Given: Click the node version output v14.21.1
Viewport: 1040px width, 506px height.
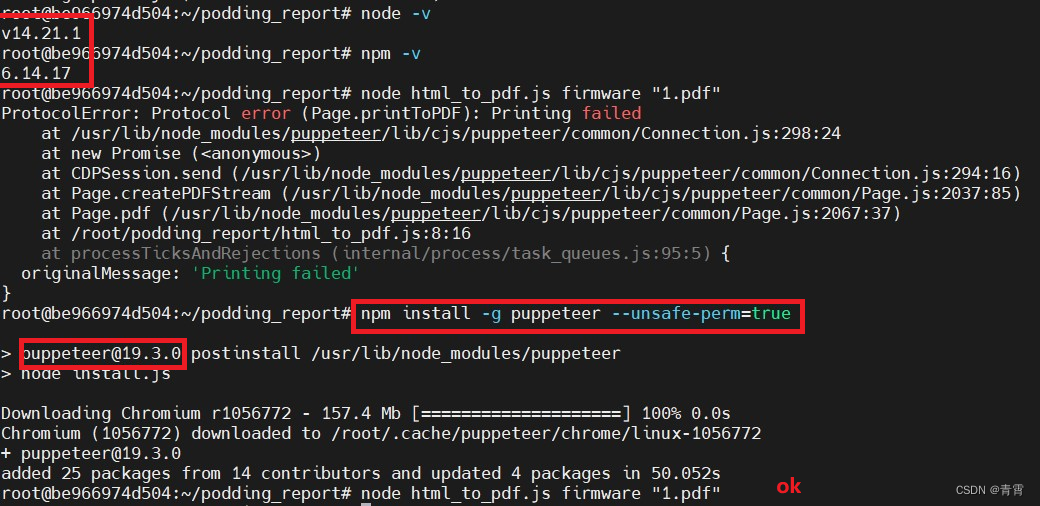Looking at the screenshot, I should point(41,34).
